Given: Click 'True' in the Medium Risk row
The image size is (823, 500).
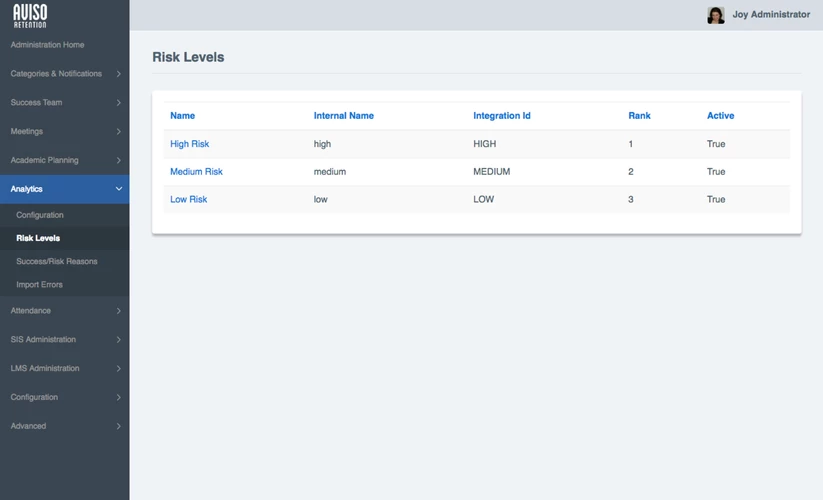Looking at the screenshot, I should [x=716, y=172].
